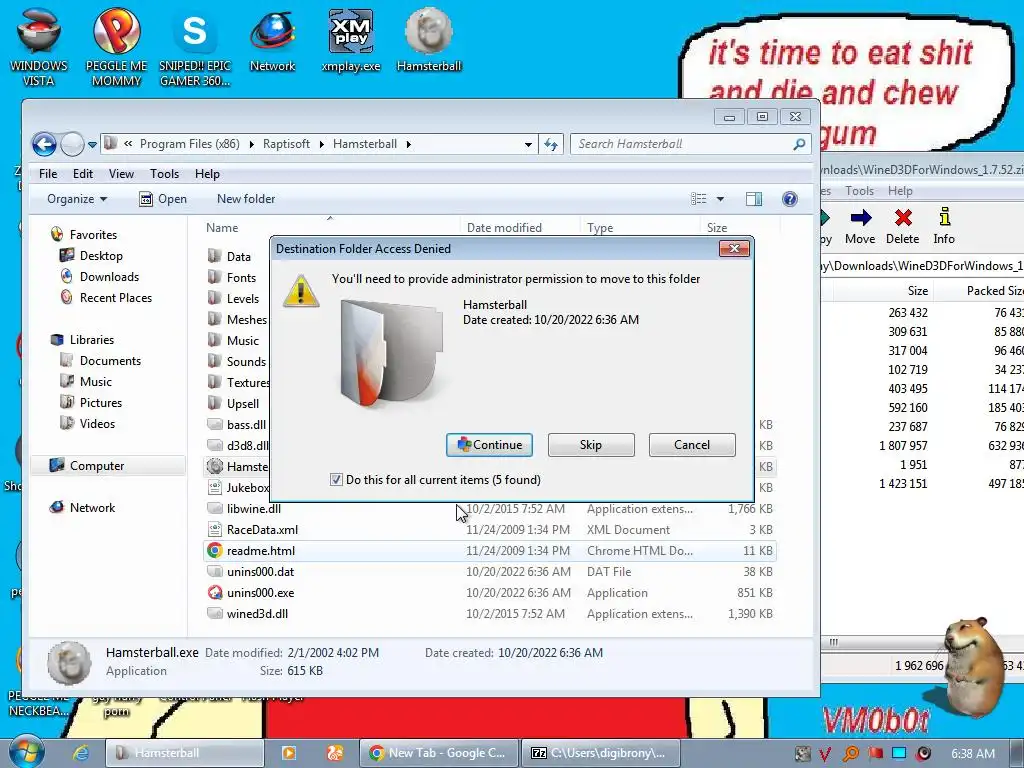1024x768 pixels.
Task: Open the Tools menu in Explorer
Action: [x=164, y=174]
